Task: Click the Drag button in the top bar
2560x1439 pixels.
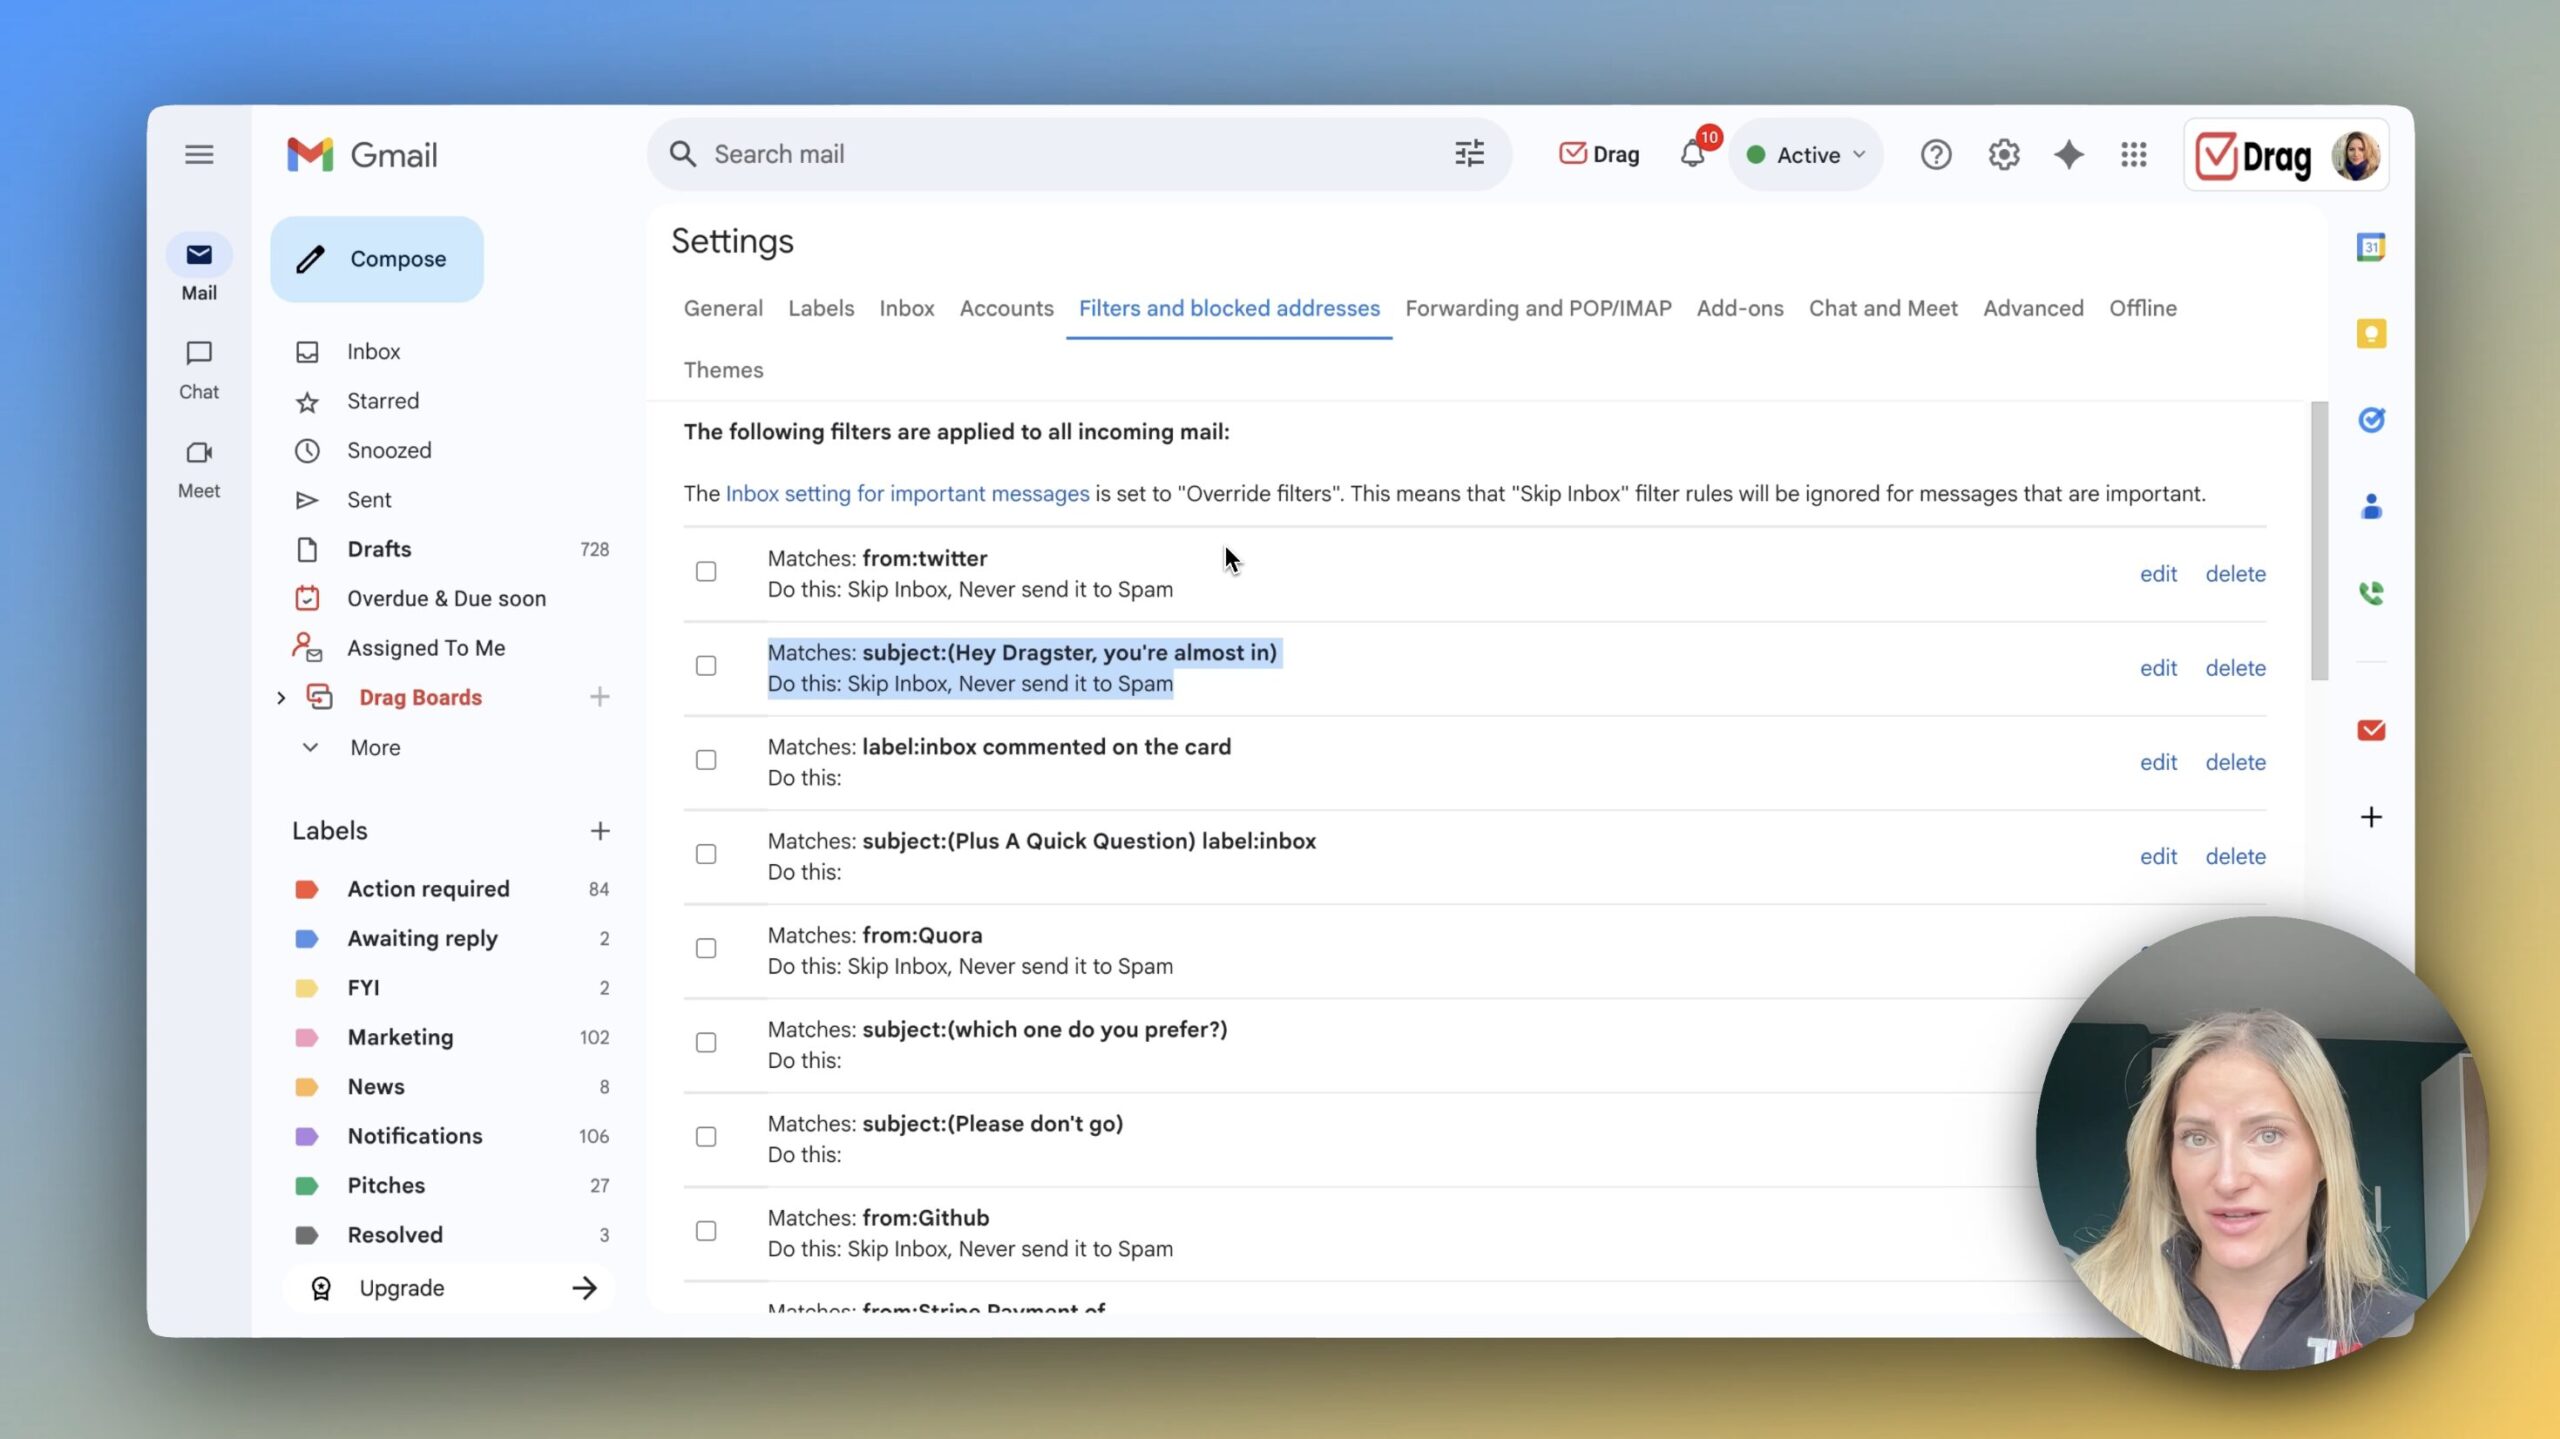Action: [x=1599, y=154]
